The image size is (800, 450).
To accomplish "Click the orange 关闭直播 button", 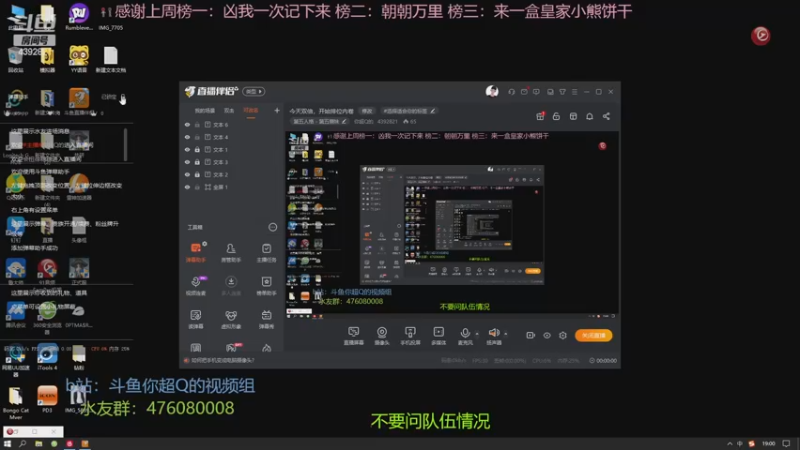I will pyautogui.click(x=593, y=335).
